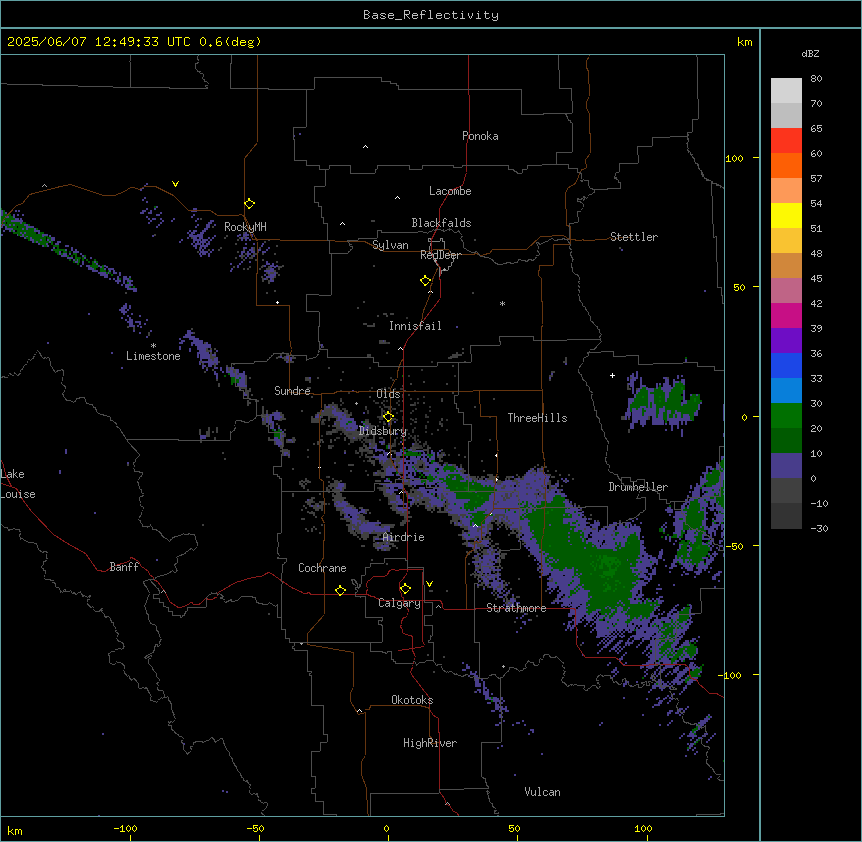Click the Sundre town label
The image size is (862, 842).
(x=292, y=391)
